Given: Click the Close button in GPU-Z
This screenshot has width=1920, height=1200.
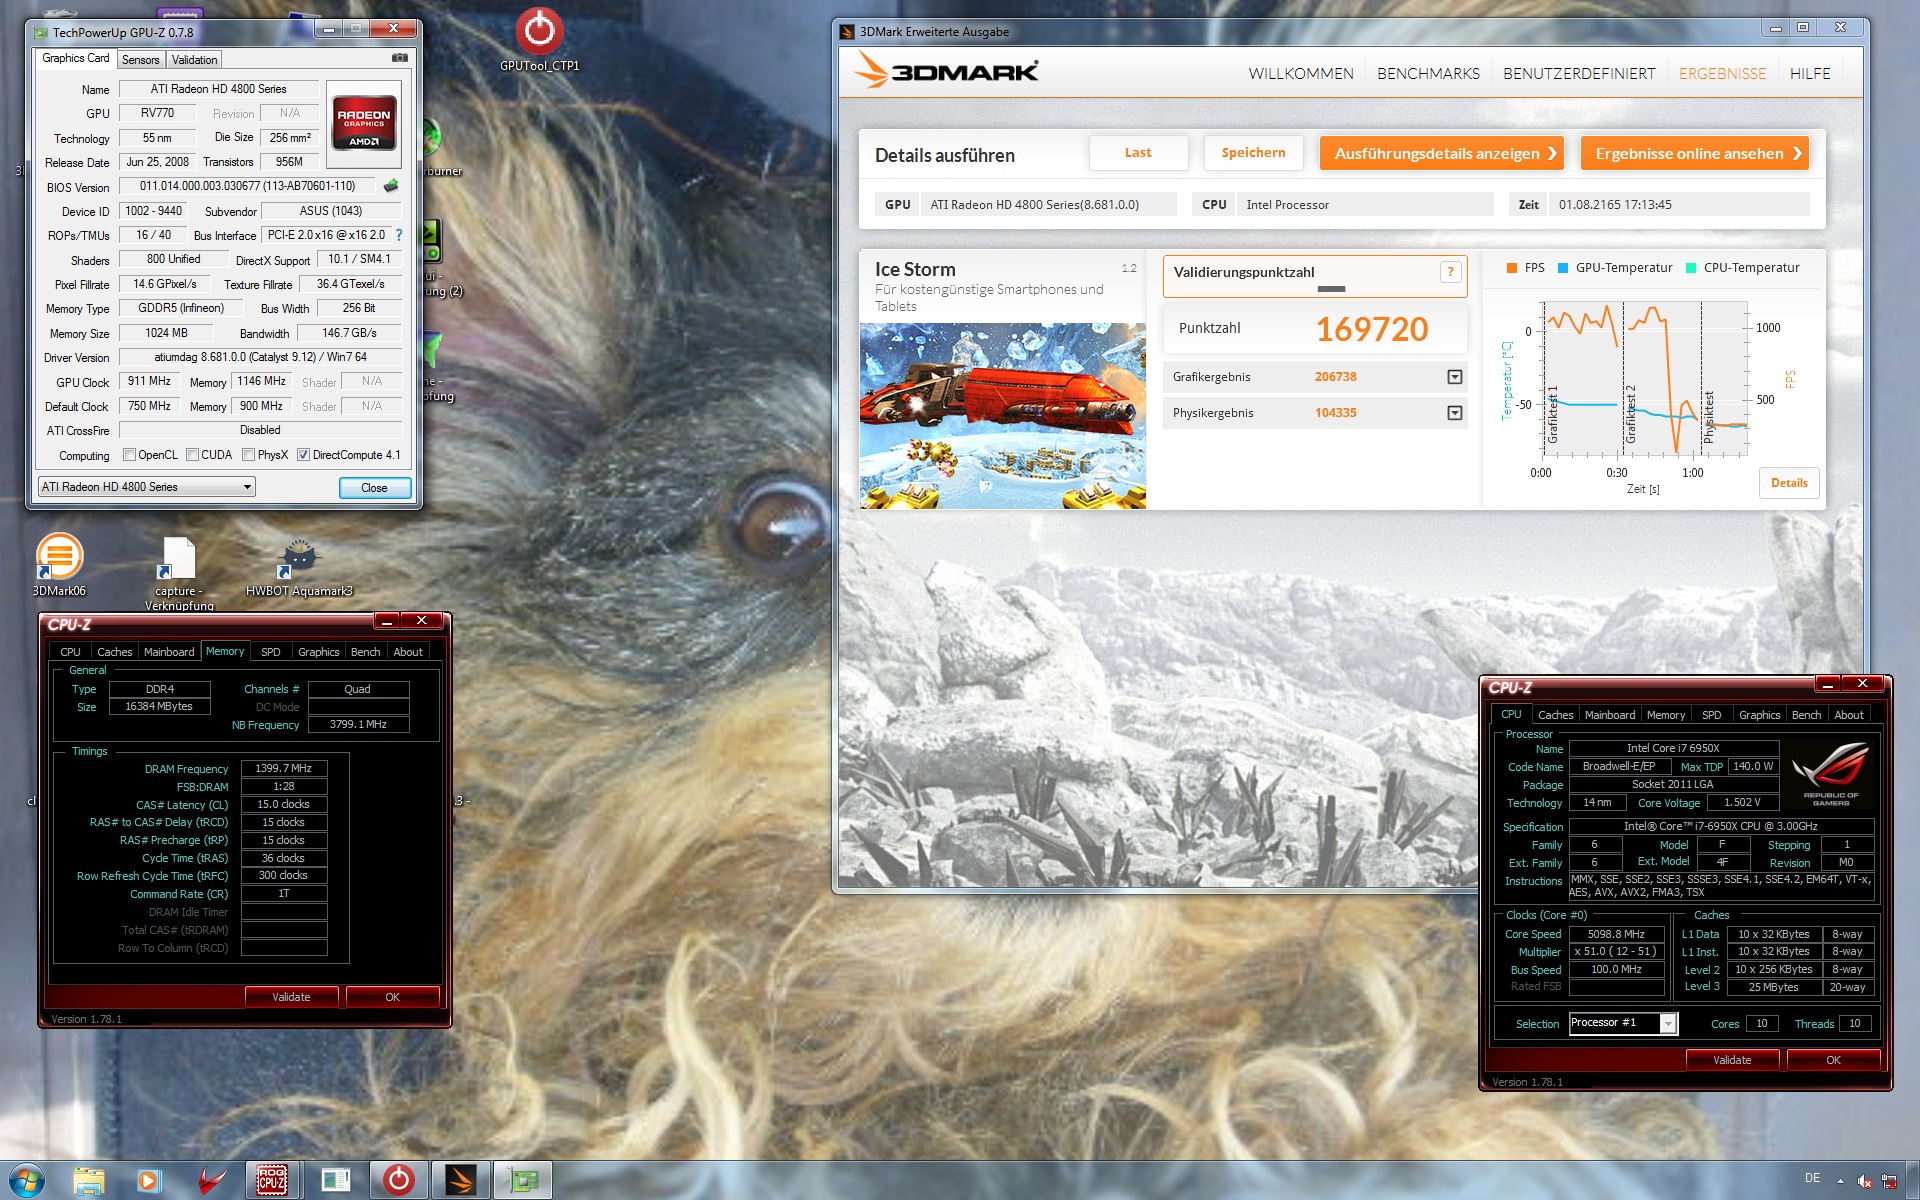Looking at the screenshot, I should 374,488.
